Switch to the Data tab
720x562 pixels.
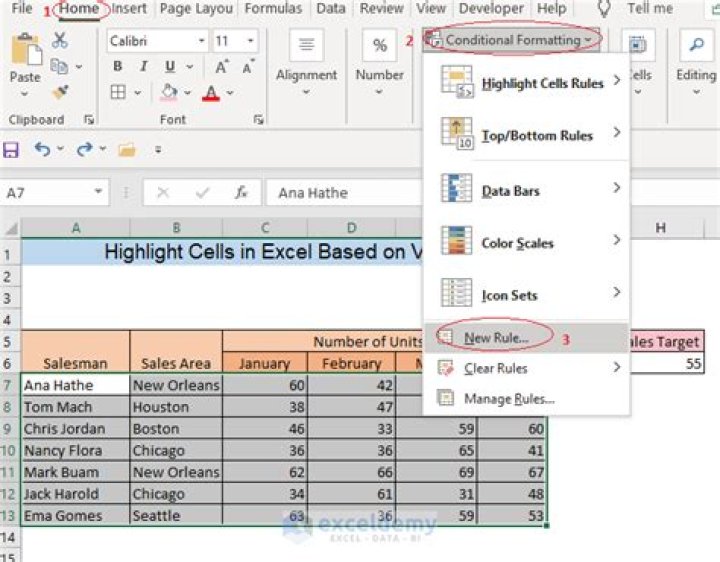coord(331,8)
